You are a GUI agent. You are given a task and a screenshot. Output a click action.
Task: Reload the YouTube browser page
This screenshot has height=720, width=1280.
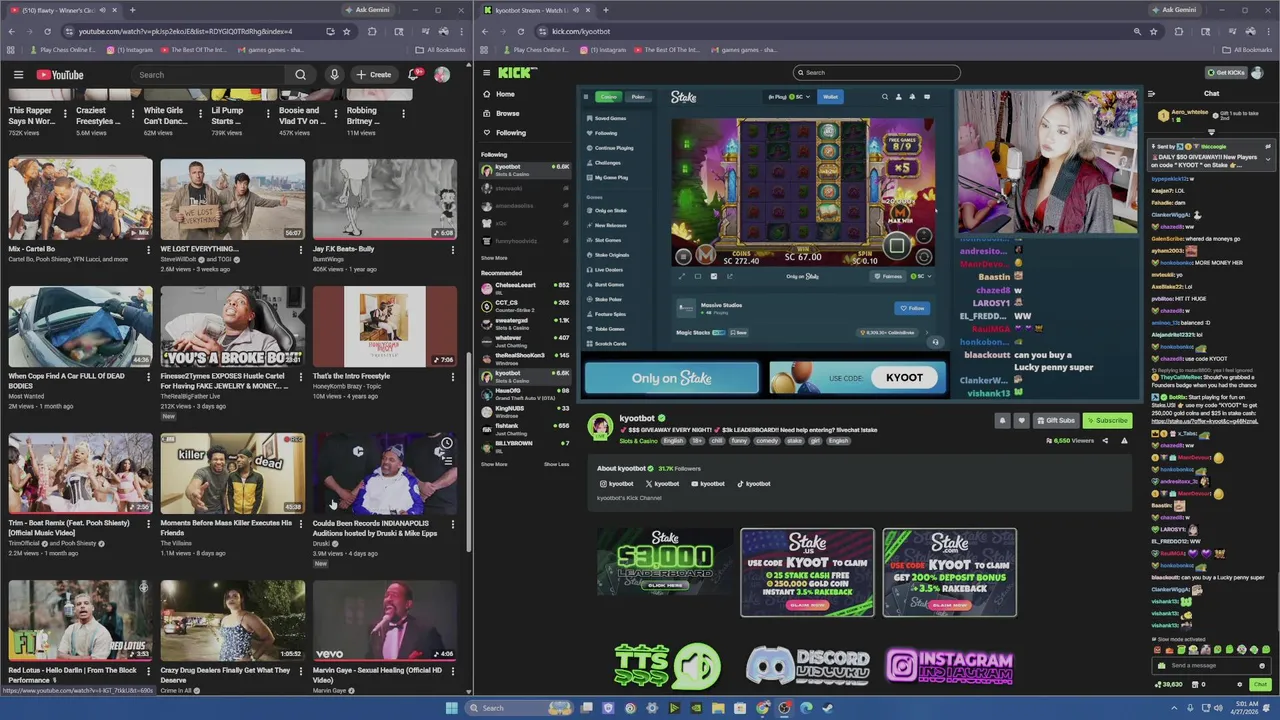[x=46, y=31]
